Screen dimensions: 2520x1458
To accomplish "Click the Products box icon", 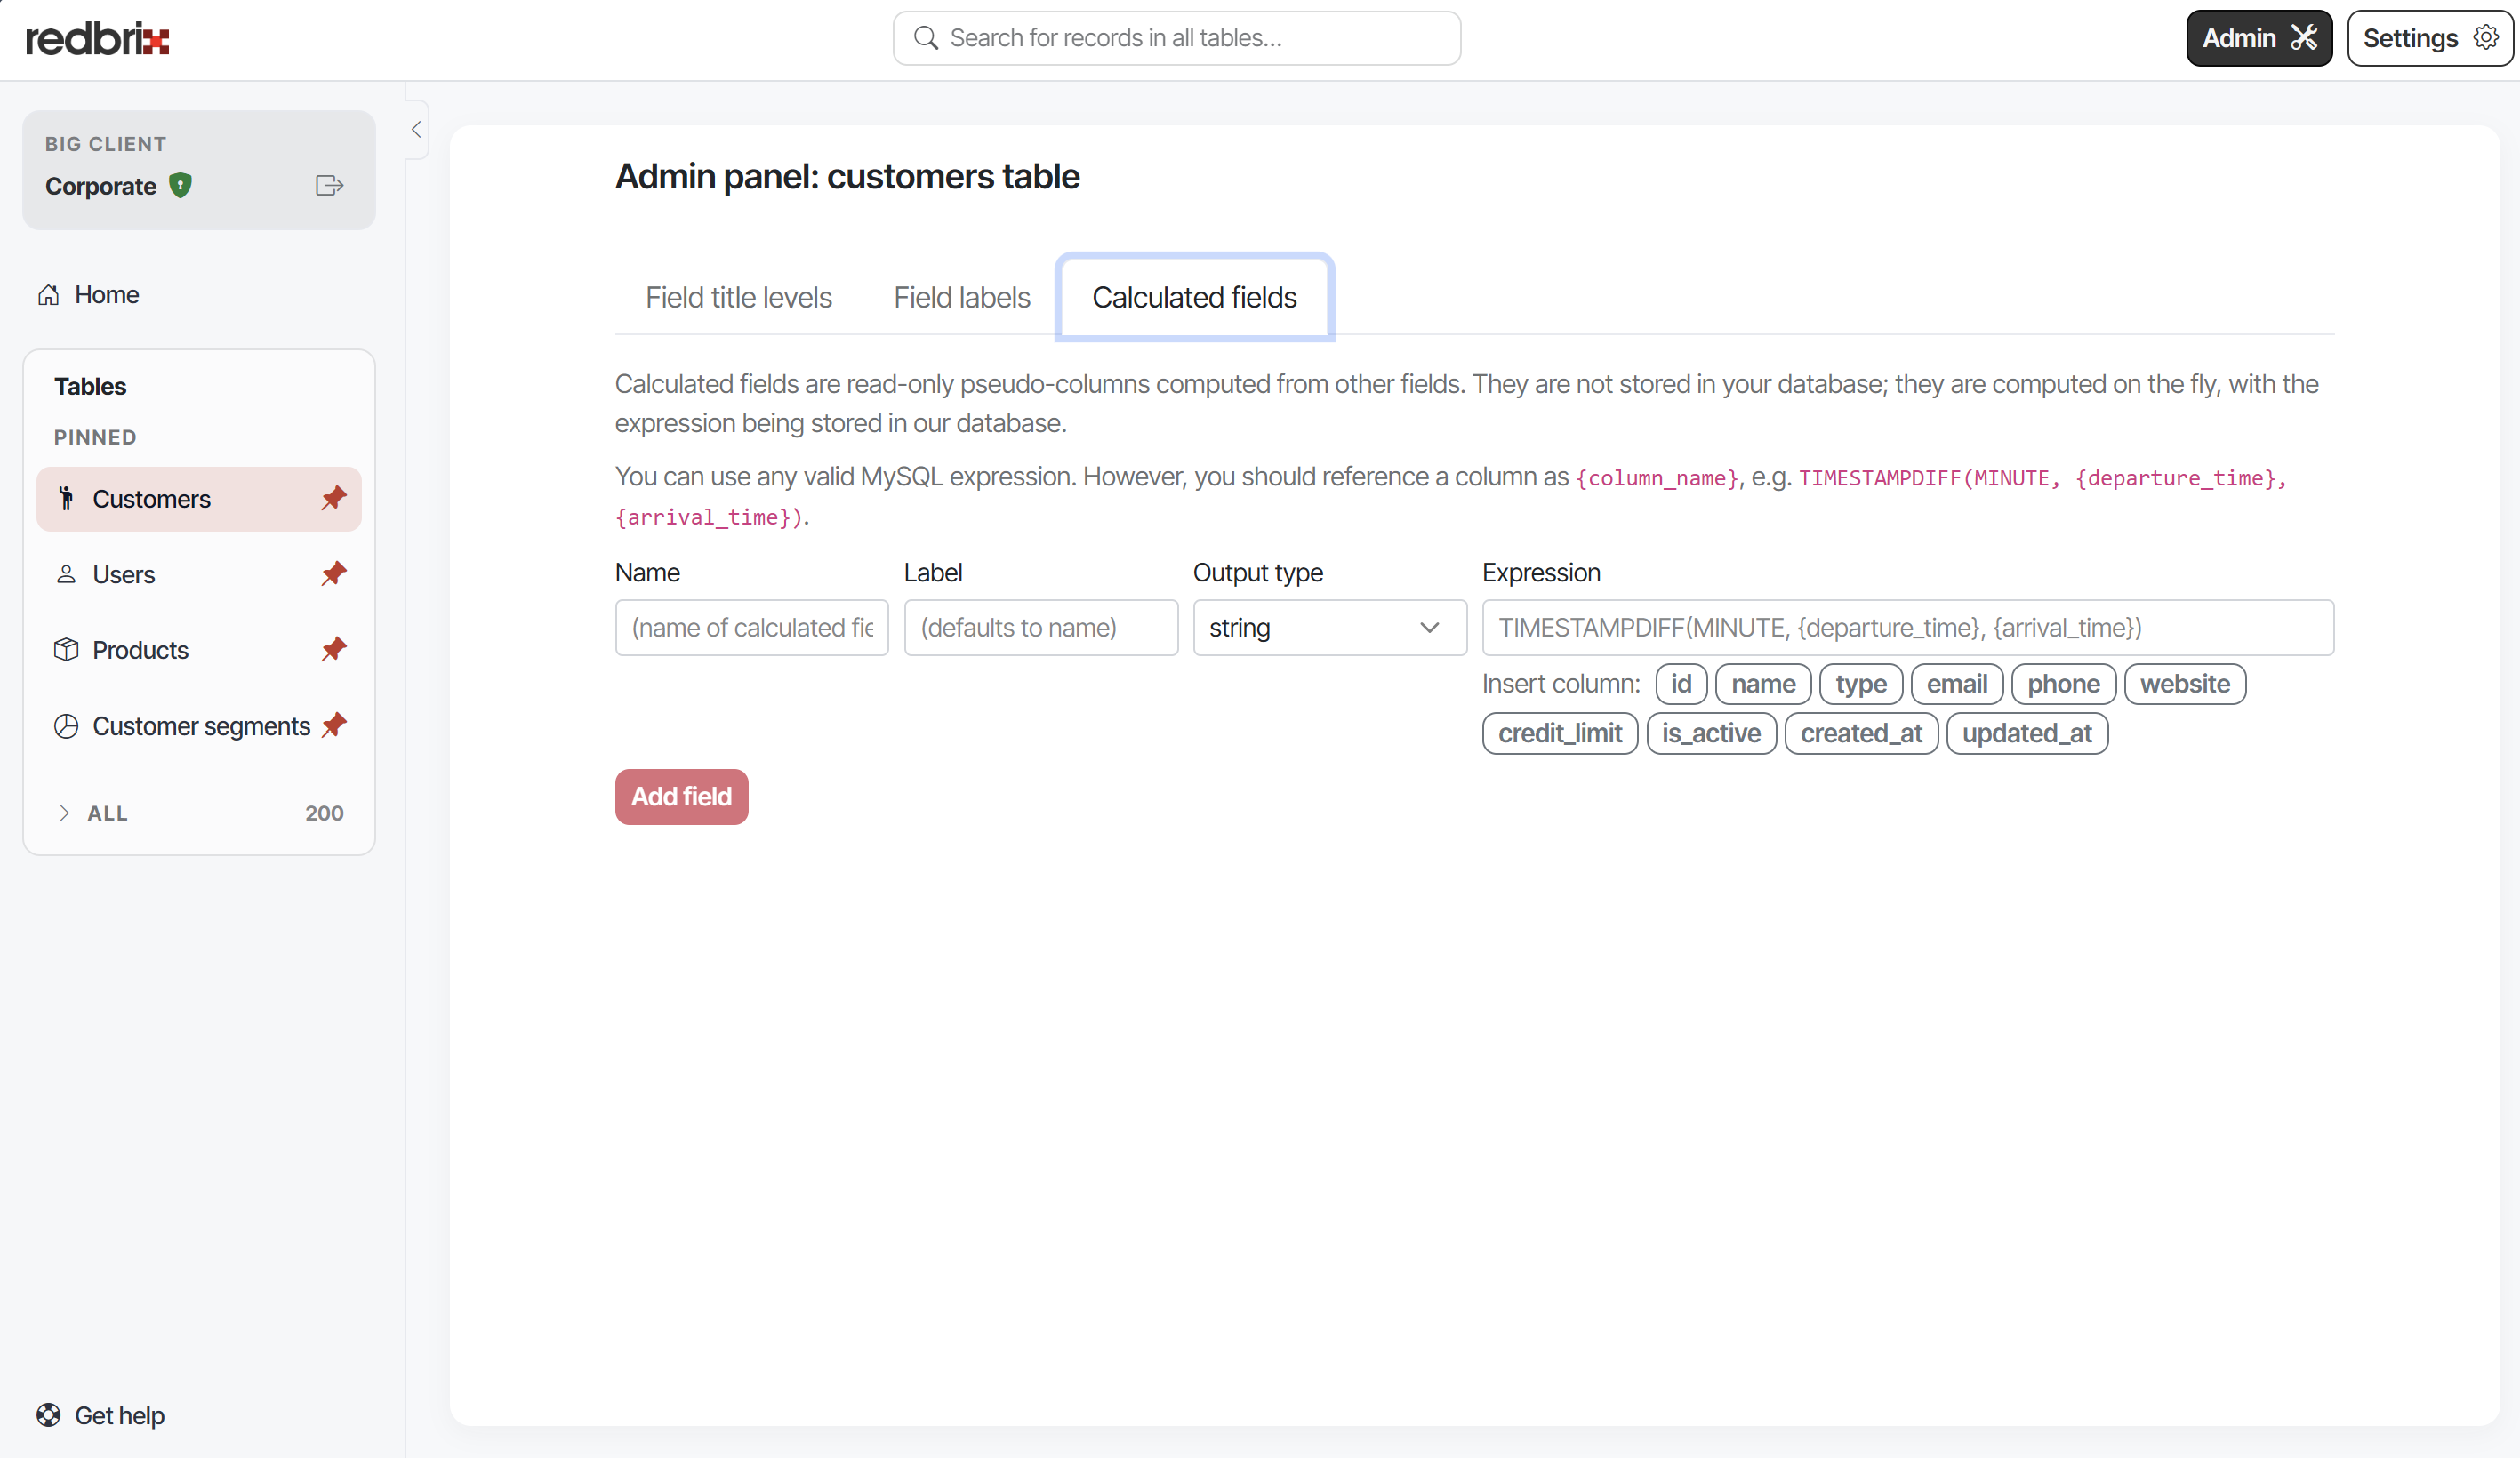I will [x=66, y=649].
